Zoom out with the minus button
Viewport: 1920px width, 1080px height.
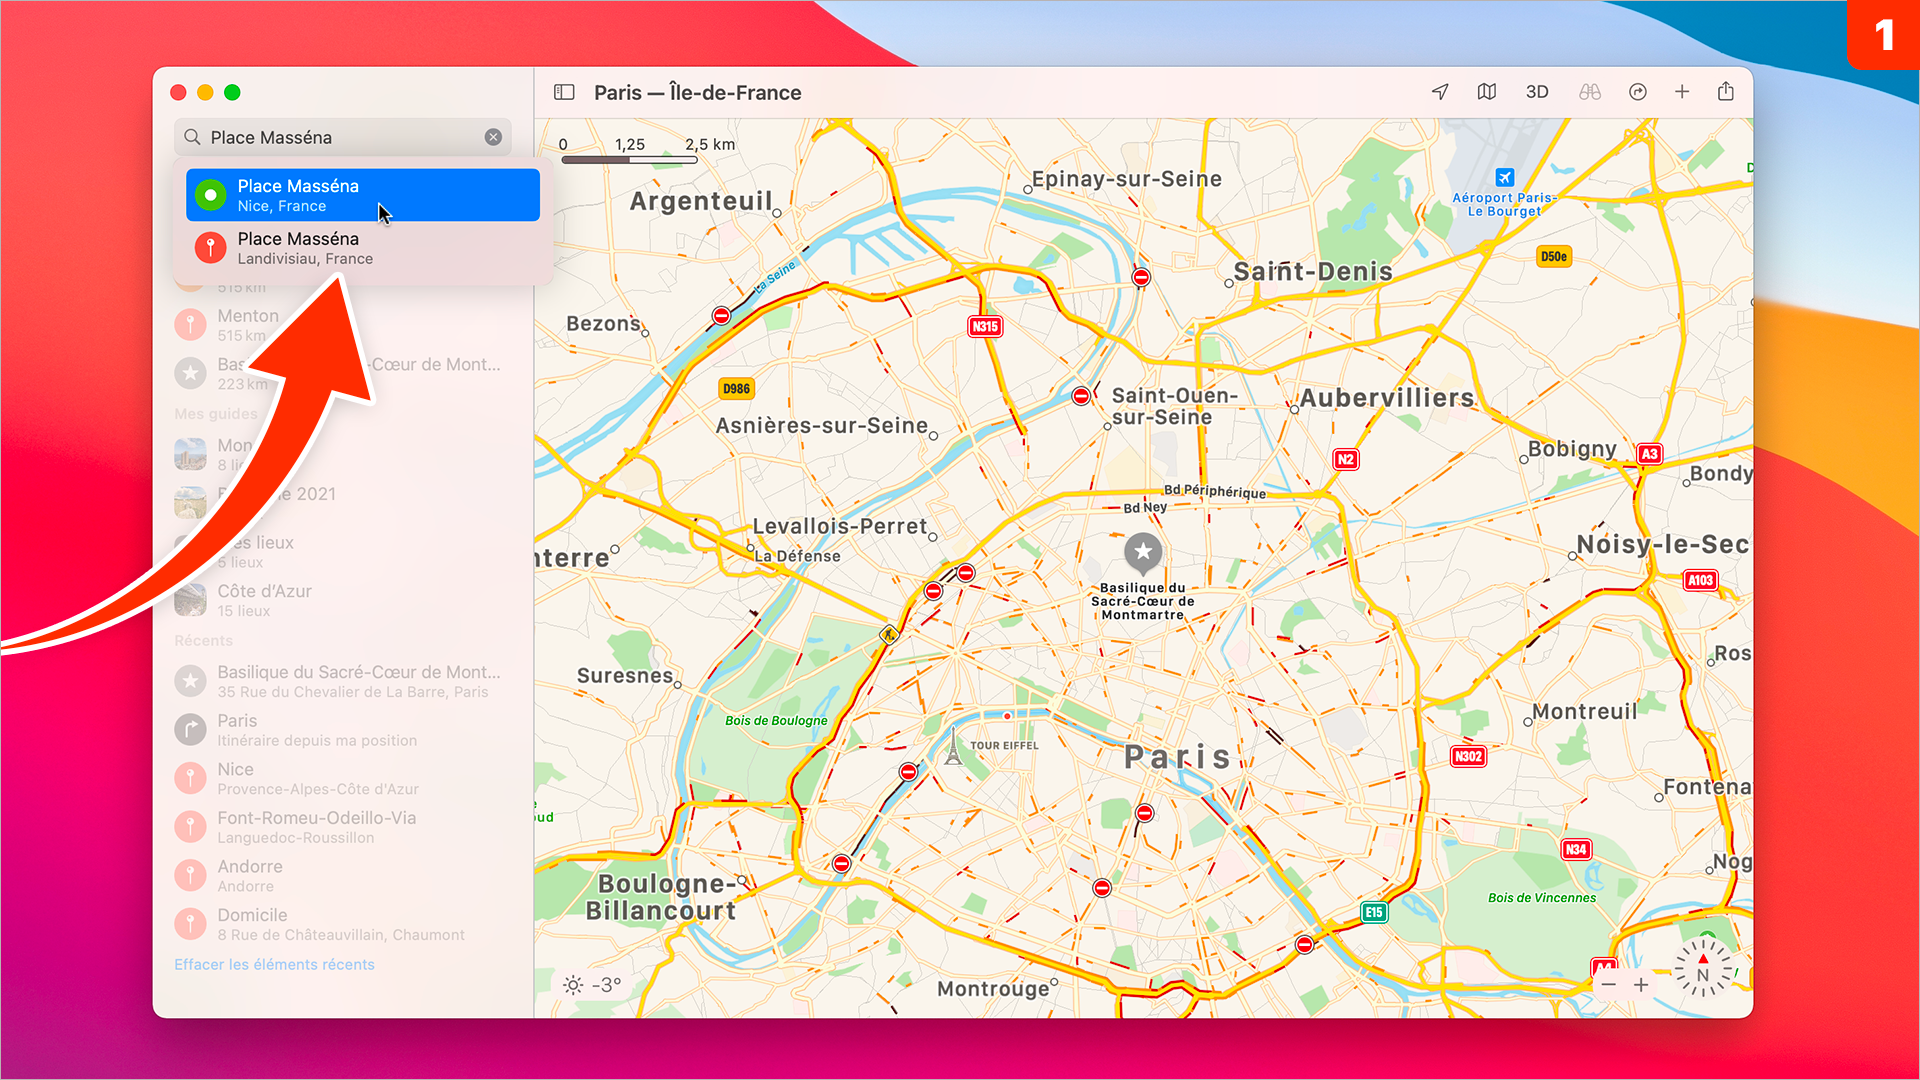1608,985
